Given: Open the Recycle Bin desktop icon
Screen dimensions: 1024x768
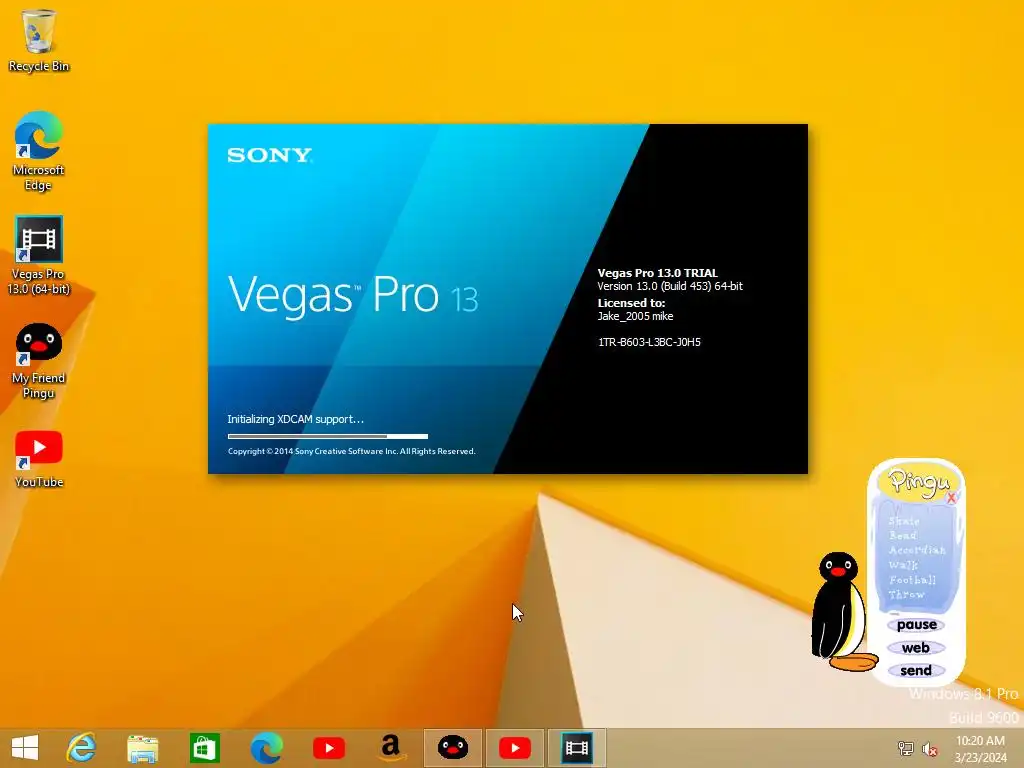Looking at the screenshot, I should pyautogui.click(x=39, y=39).
